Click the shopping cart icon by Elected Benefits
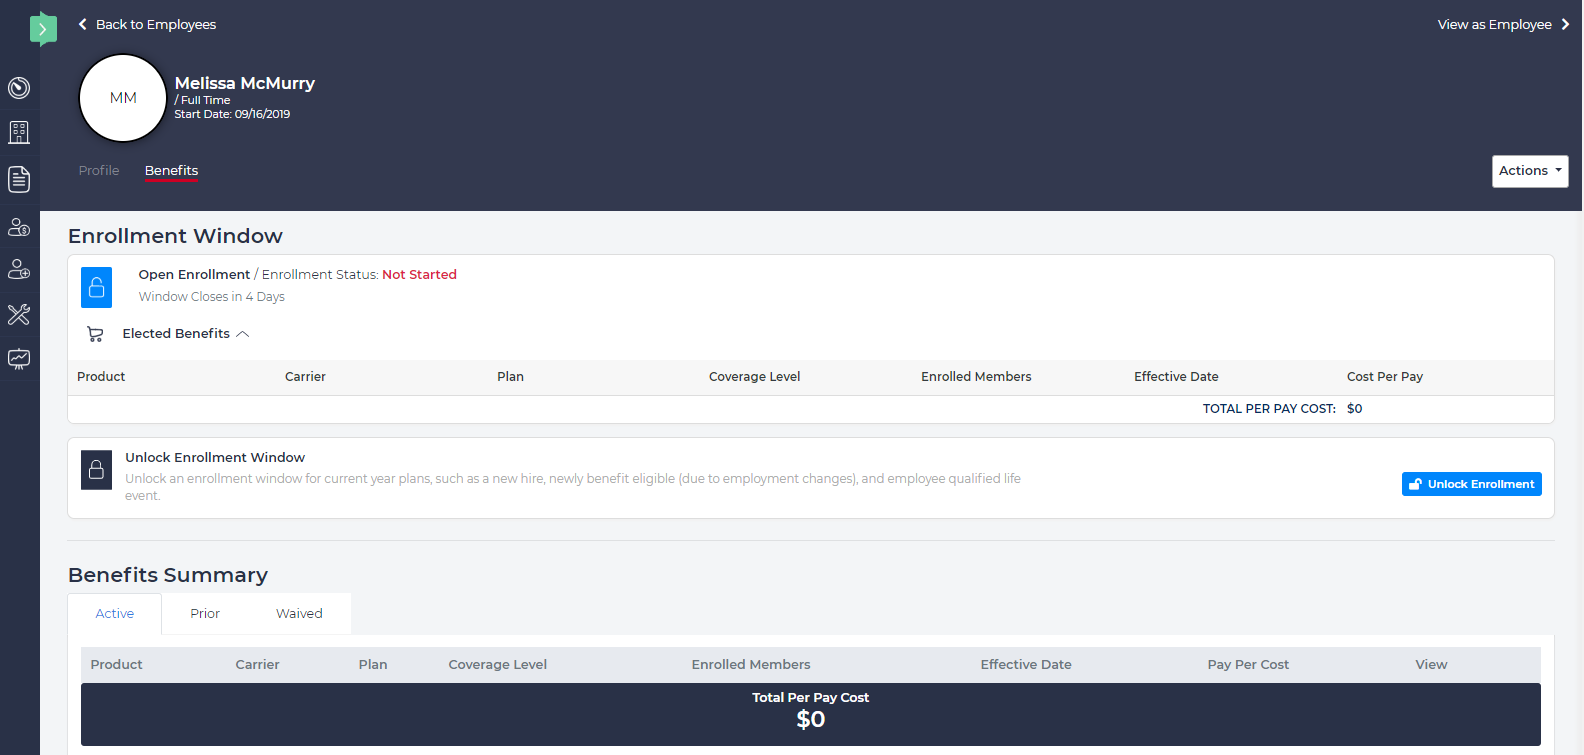Viewport: 1584px width, 755px height. [x=95, y=334]
